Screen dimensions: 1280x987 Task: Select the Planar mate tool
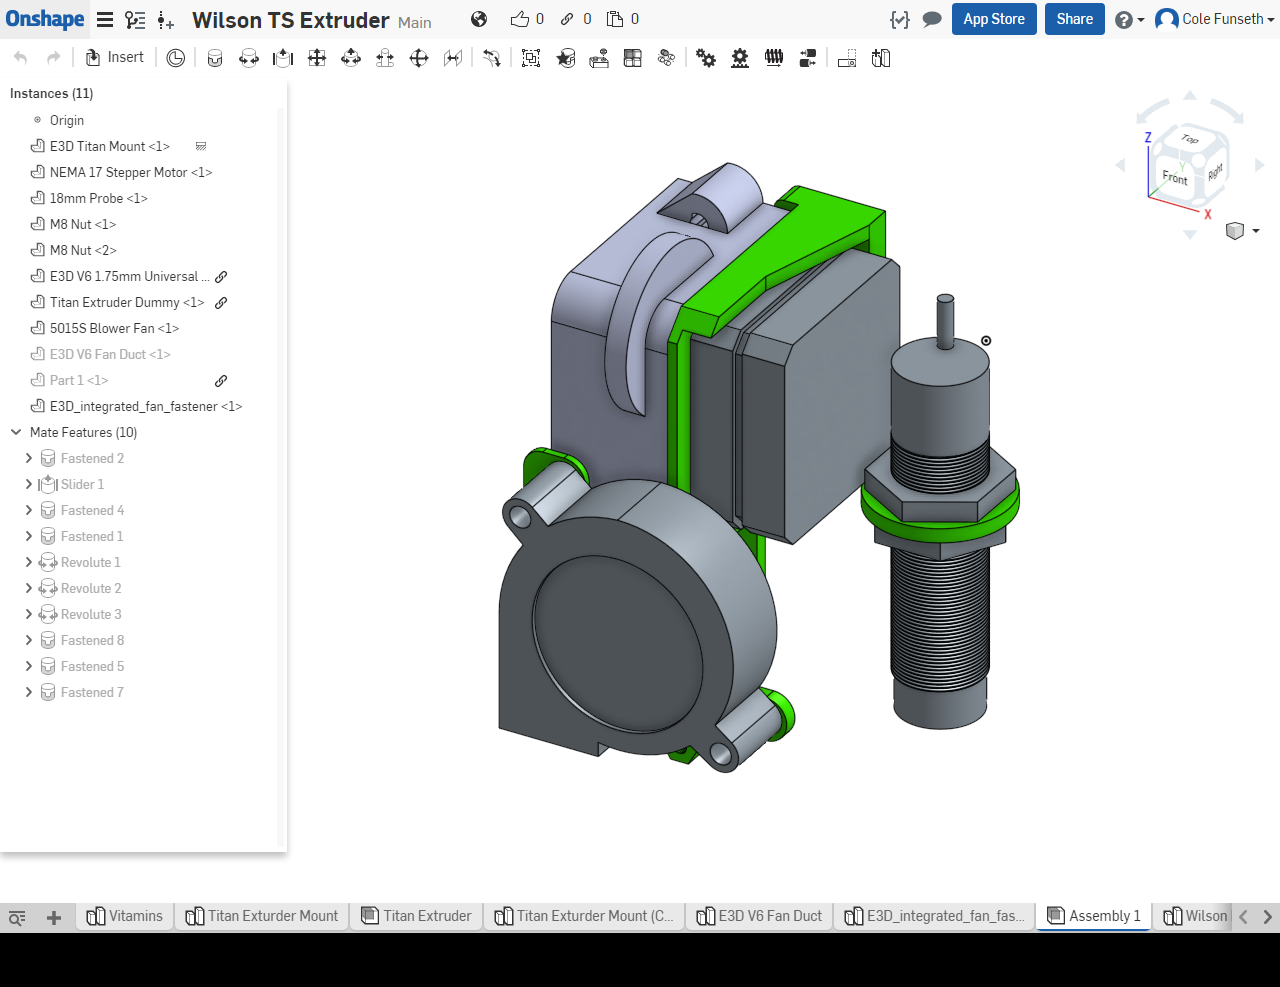click(x=317, y=58)
